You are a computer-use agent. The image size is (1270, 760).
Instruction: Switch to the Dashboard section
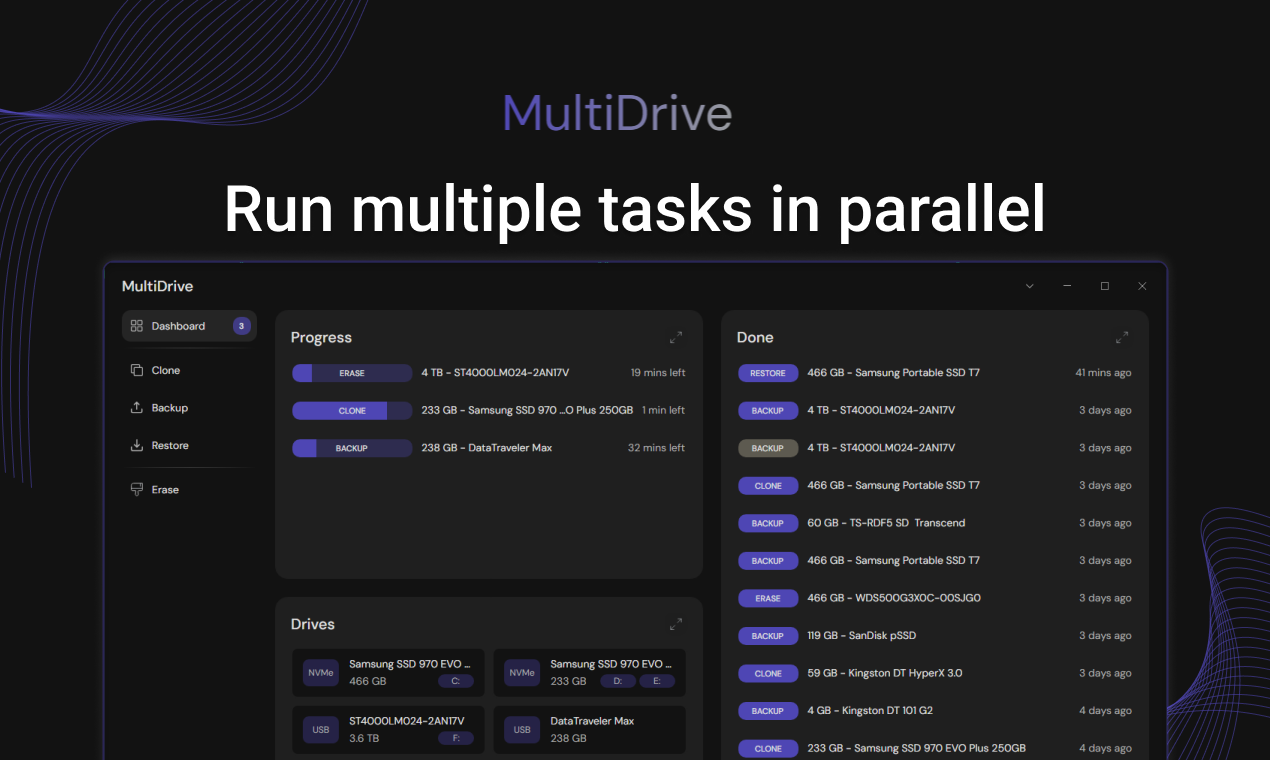click(x=178, y=325)
